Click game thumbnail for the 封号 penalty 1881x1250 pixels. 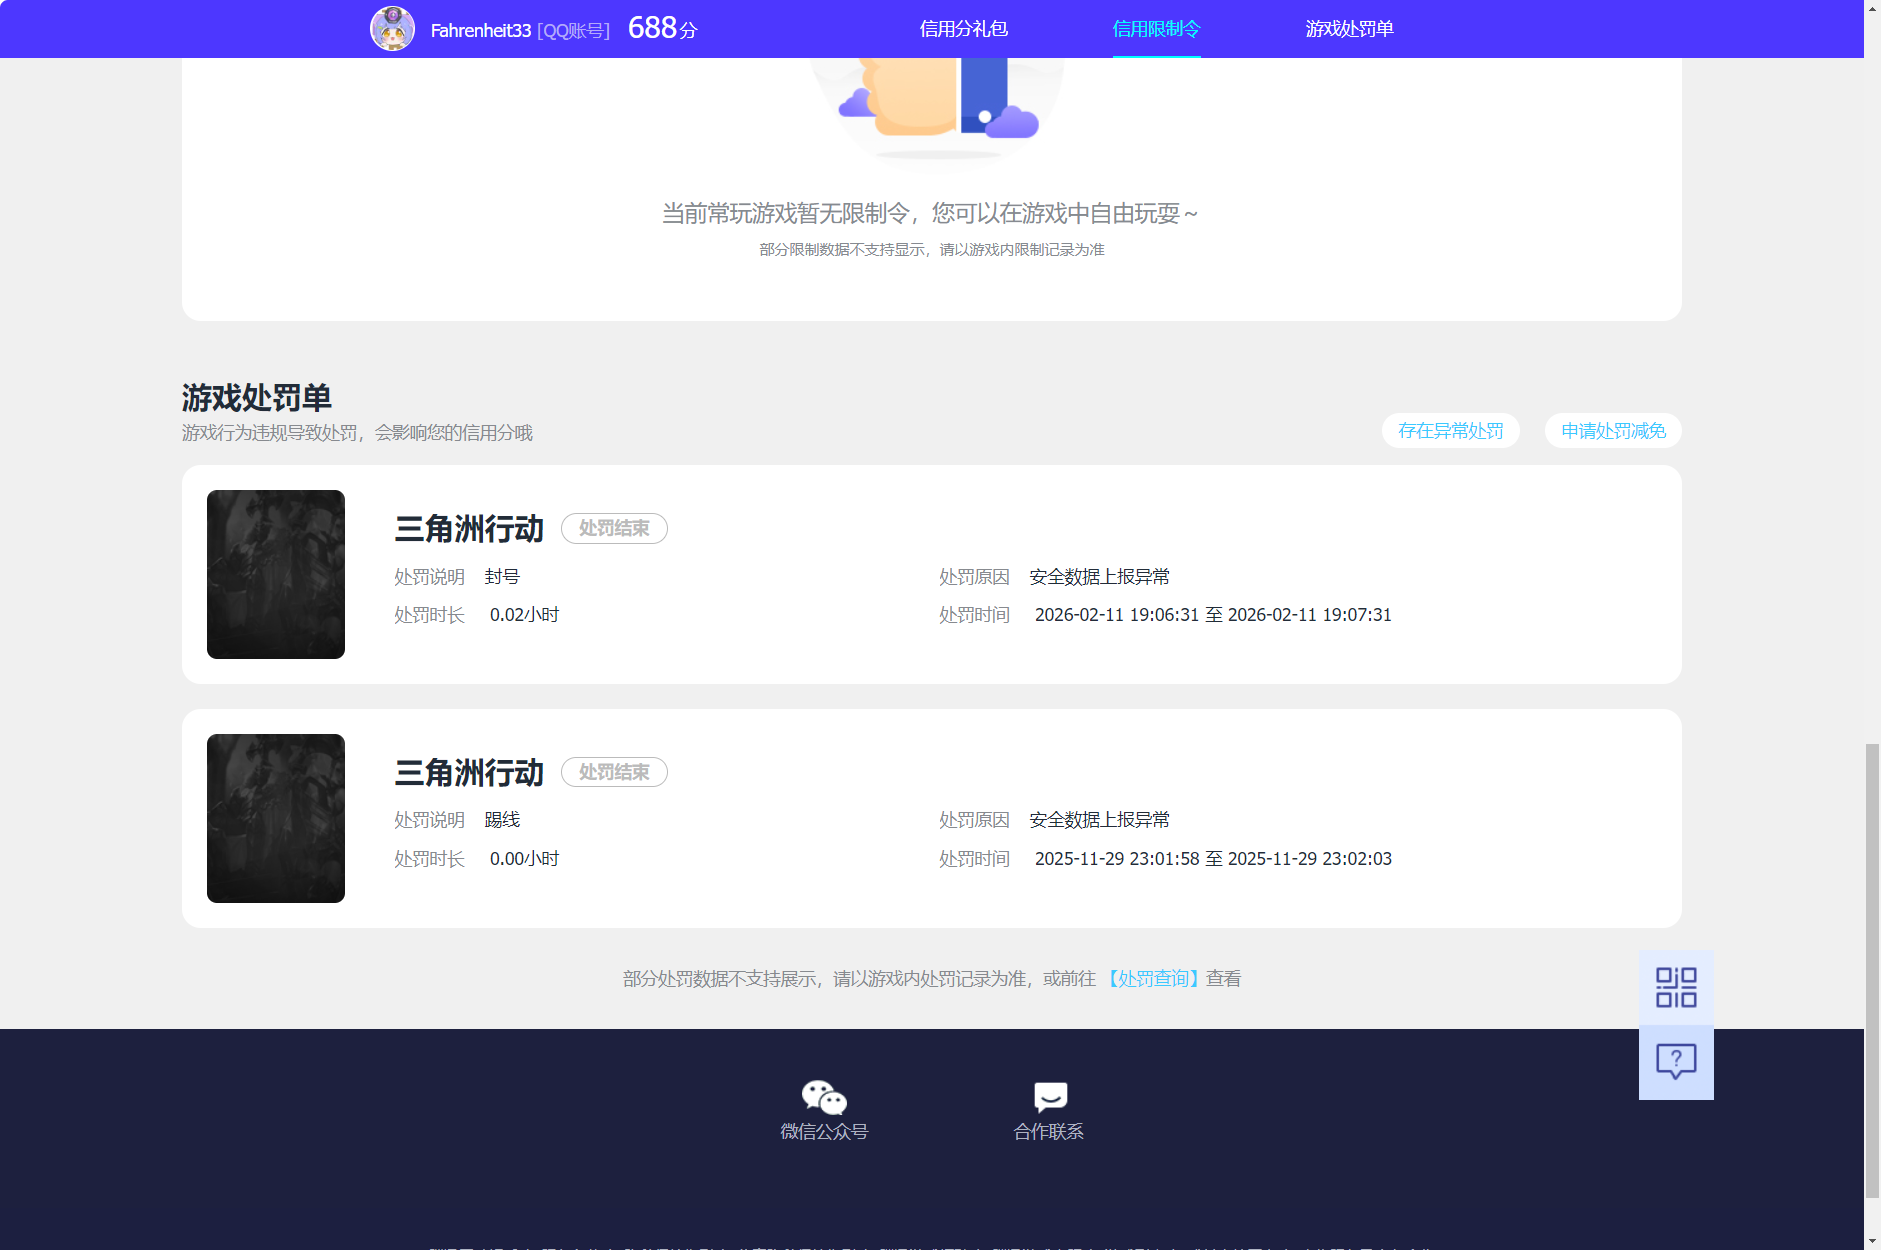coord(276,574)
